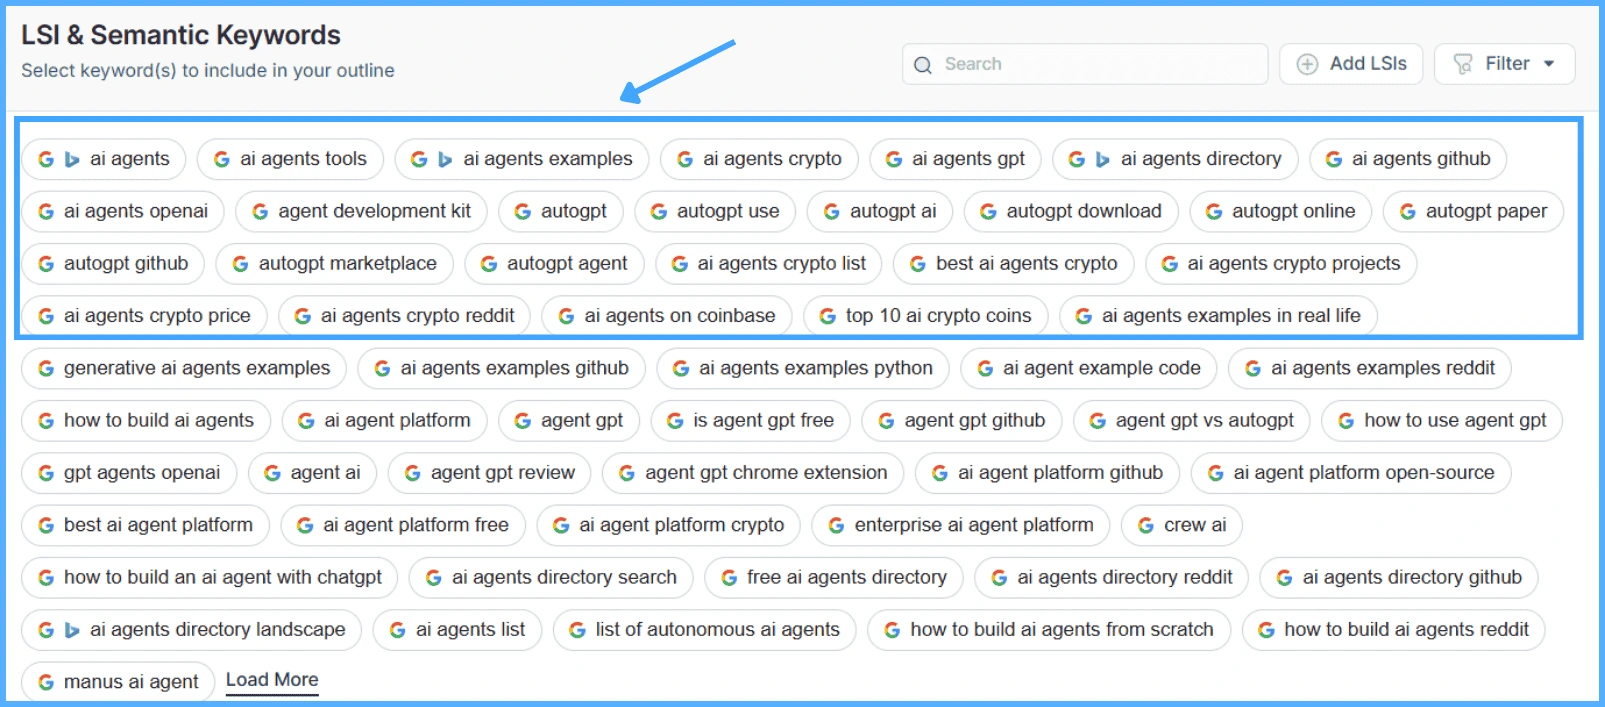Click the magnifying glass icon in search bar

[923, 64]
